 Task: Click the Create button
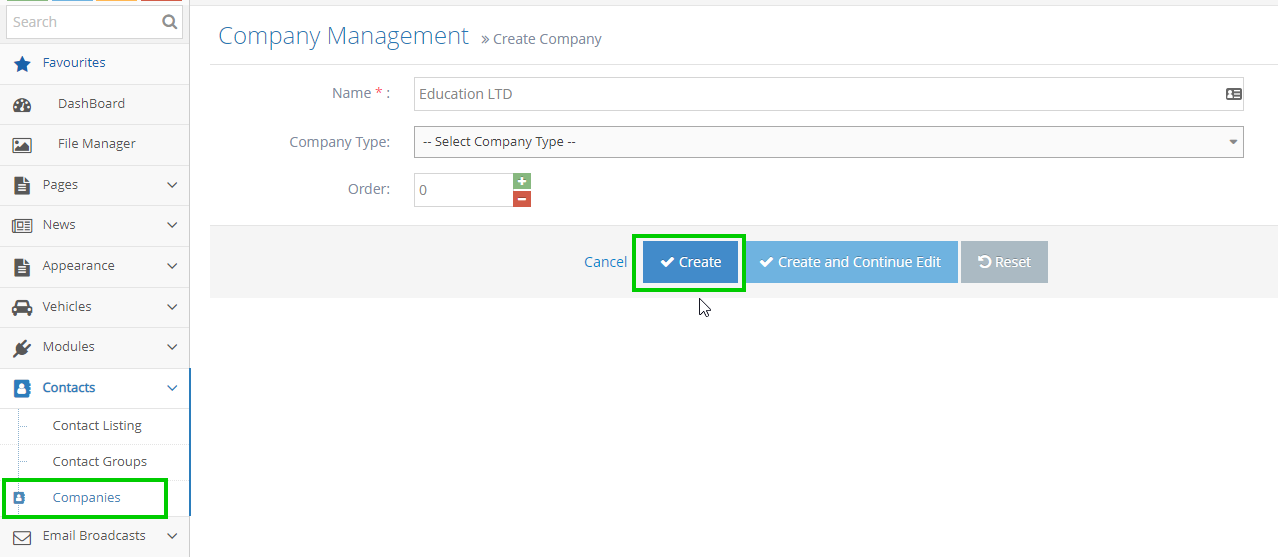point(690,262)
